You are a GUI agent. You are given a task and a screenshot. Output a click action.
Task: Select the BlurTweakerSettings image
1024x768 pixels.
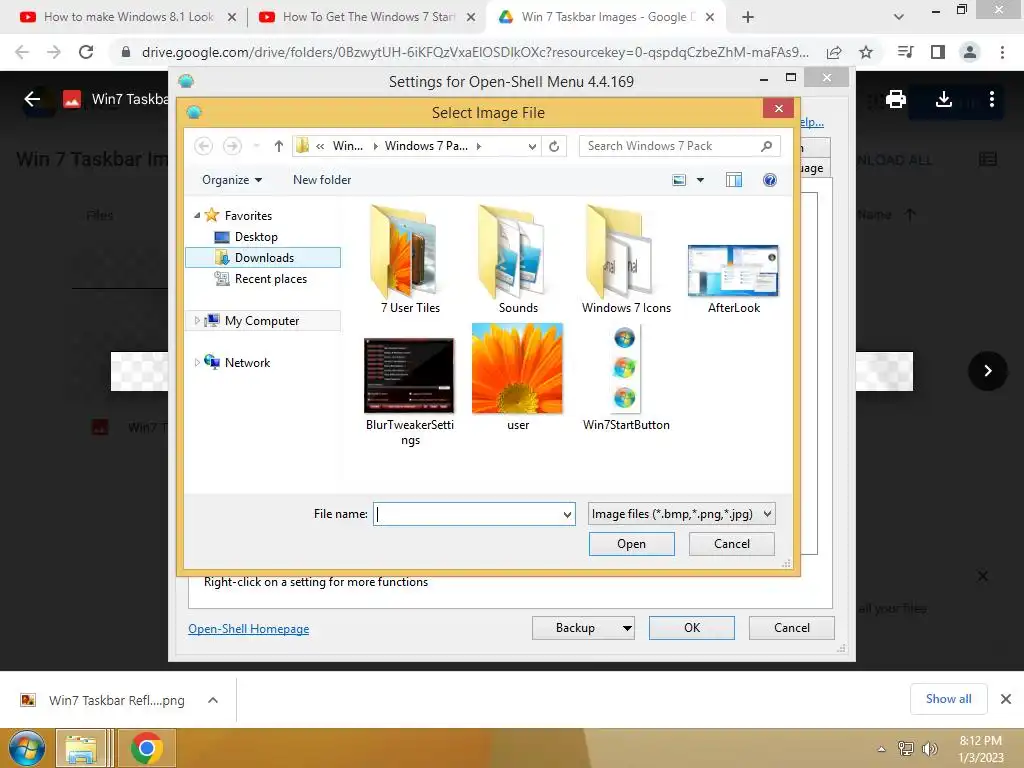(409, 391)
